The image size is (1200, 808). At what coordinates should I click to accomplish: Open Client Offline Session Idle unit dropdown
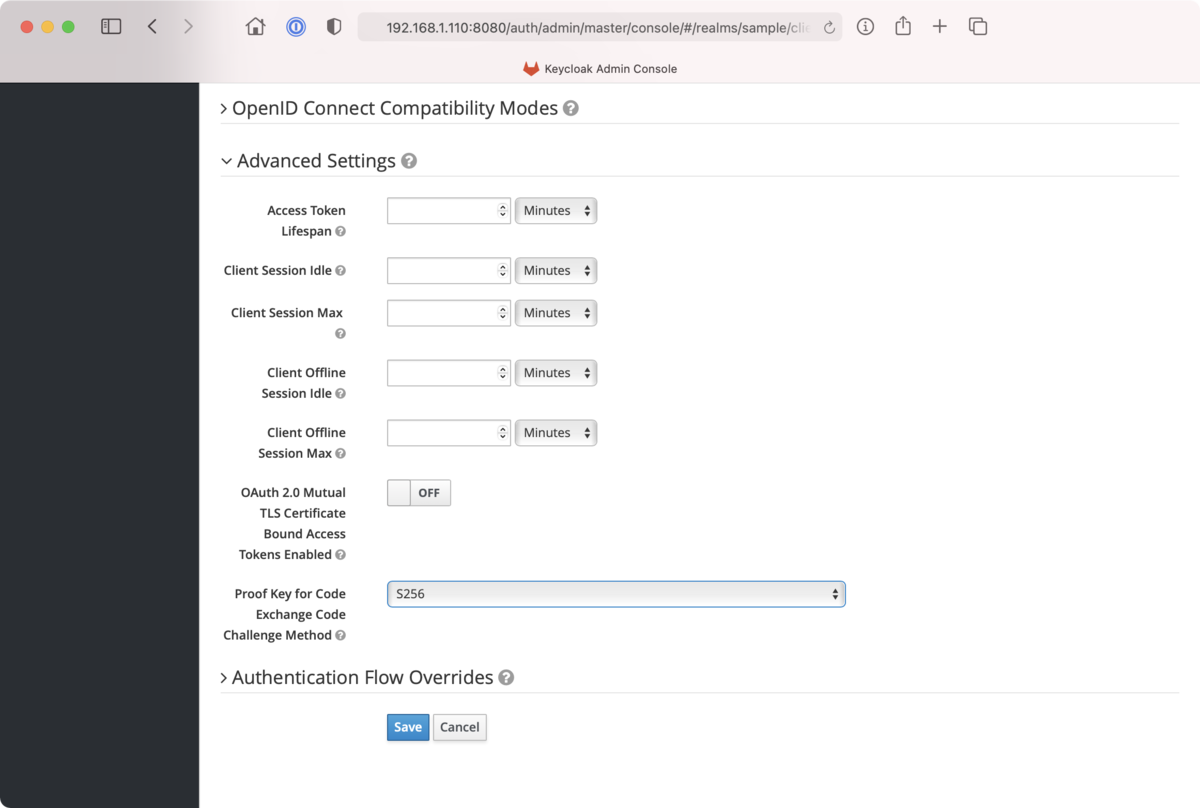[556, 373]
